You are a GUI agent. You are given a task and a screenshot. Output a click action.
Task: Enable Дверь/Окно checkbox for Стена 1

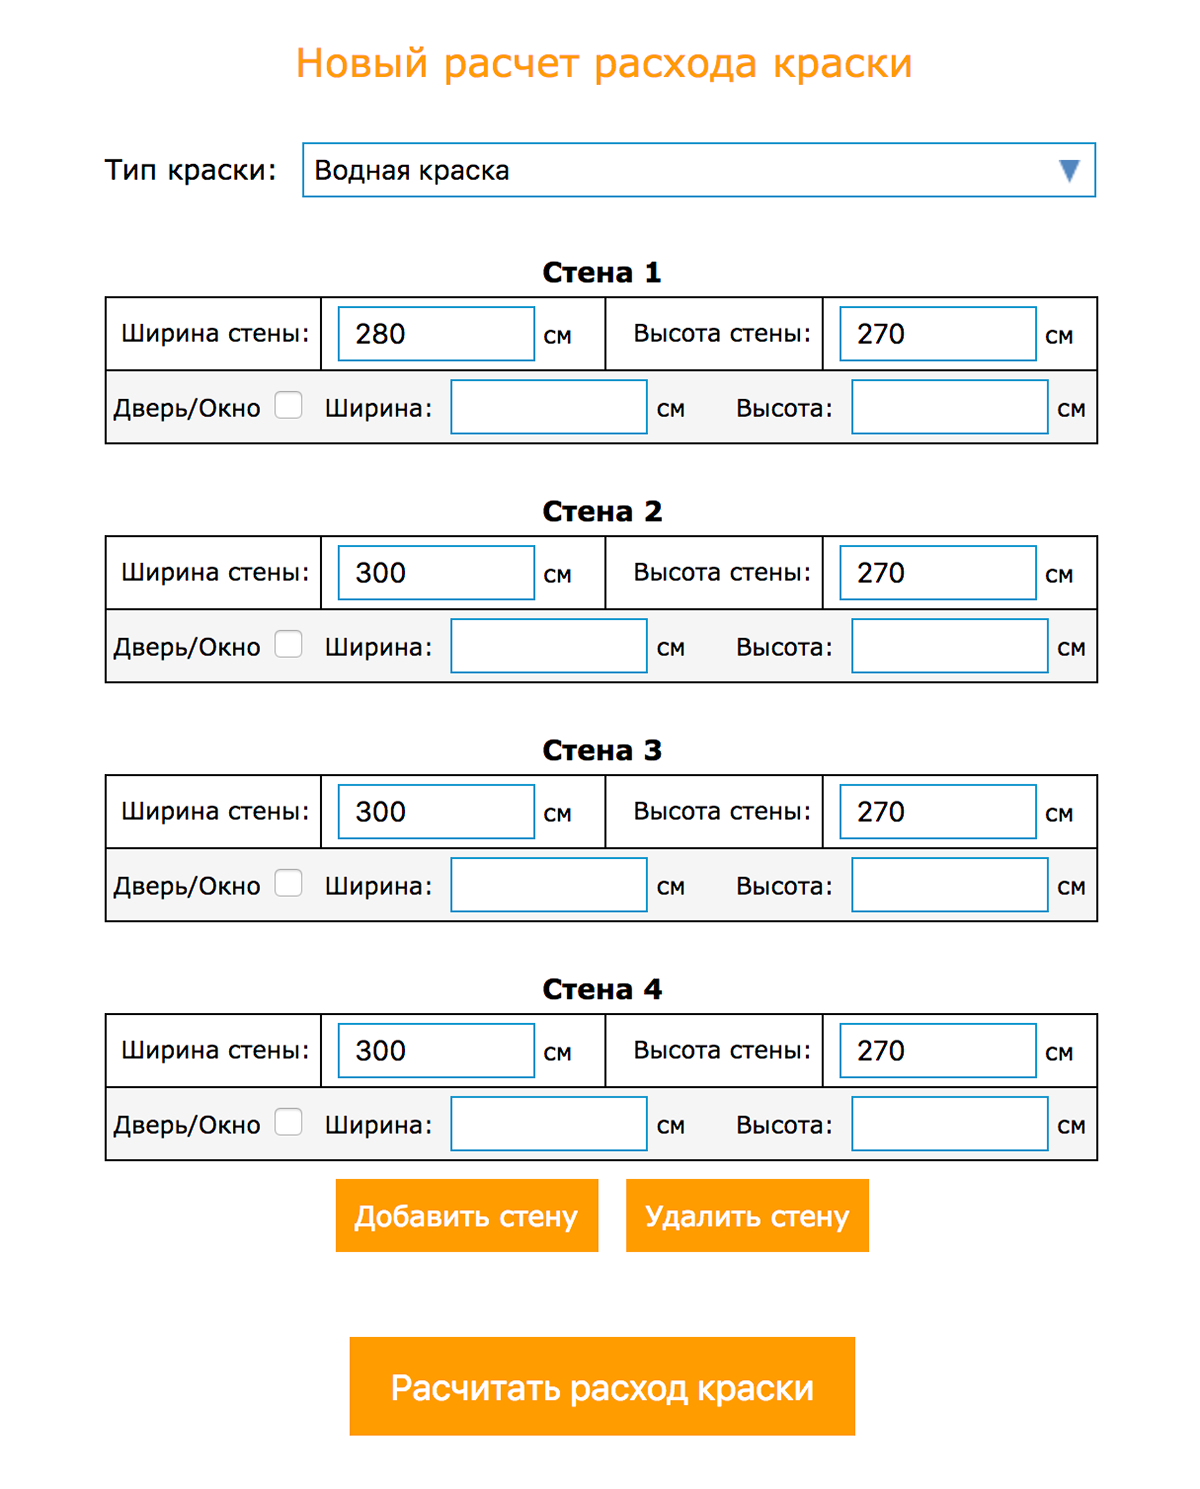tap(289, 405)
